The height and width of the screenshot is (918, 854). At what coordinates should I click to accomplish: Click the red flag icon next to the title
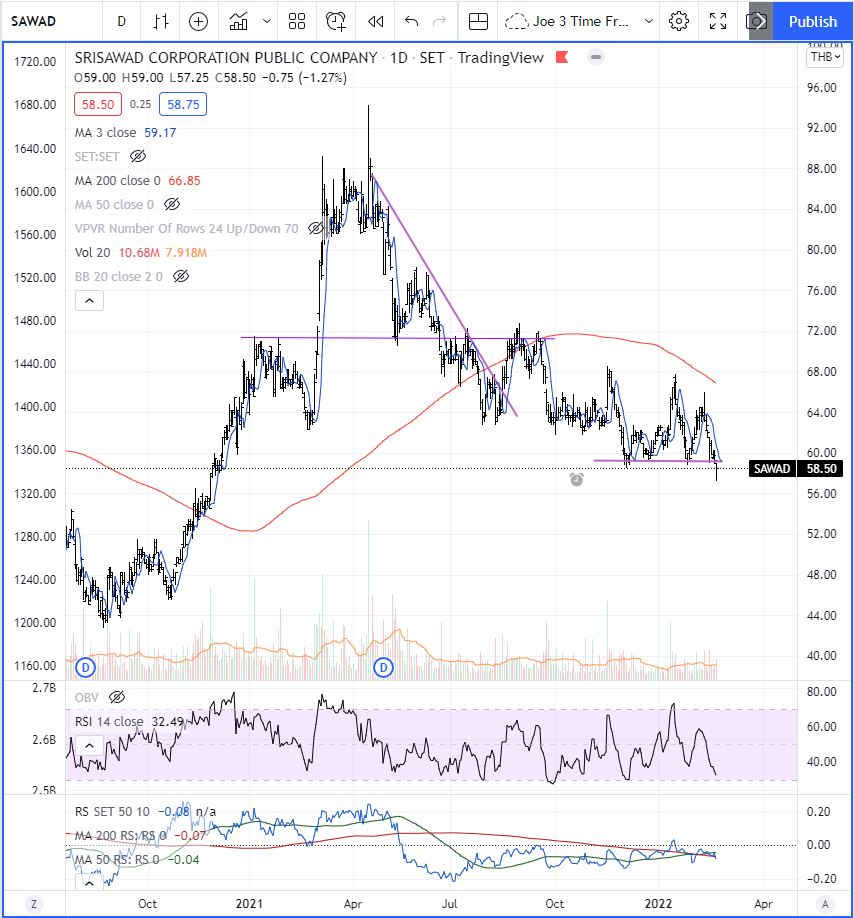[x=562, y=57]
